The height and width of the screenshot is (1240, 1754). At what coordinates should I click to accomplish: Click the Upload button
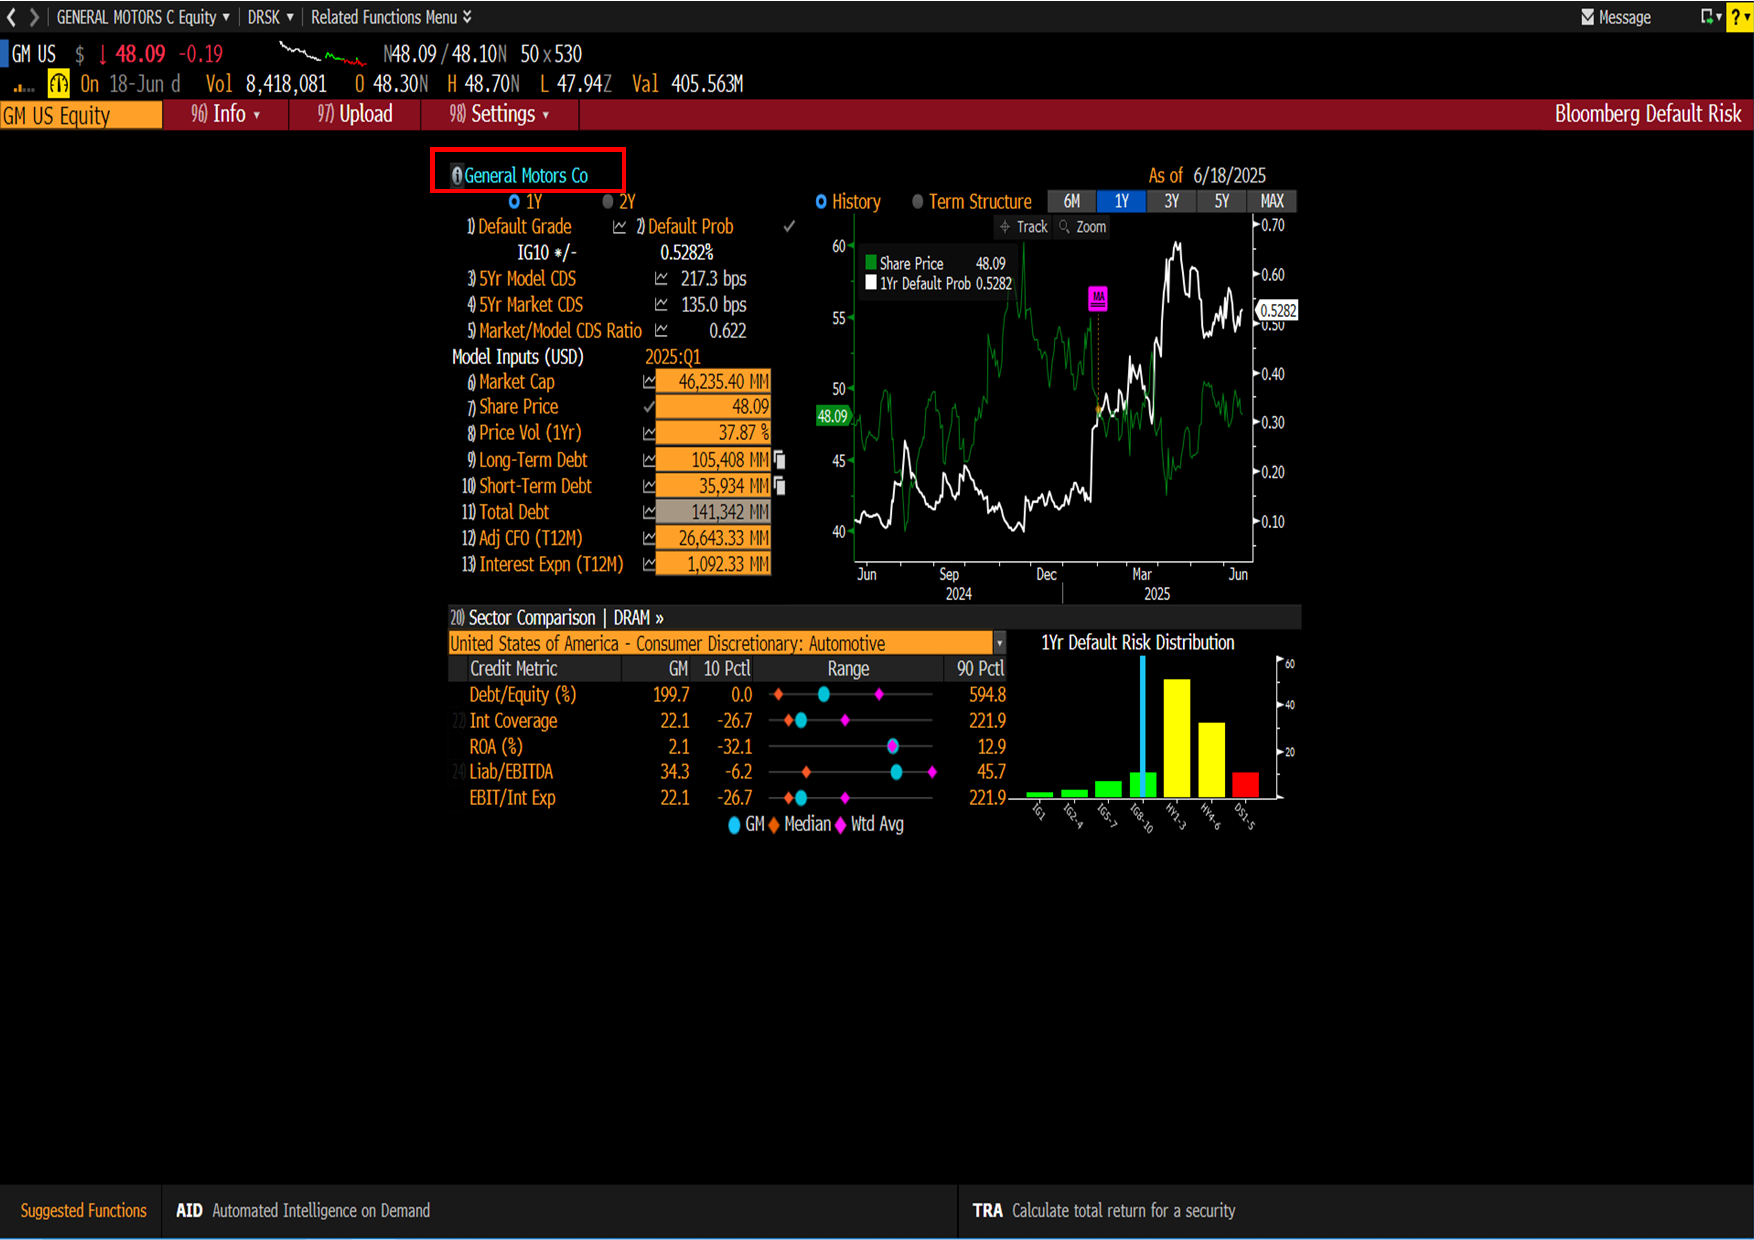pyautogui.click(x=355, y=114)
